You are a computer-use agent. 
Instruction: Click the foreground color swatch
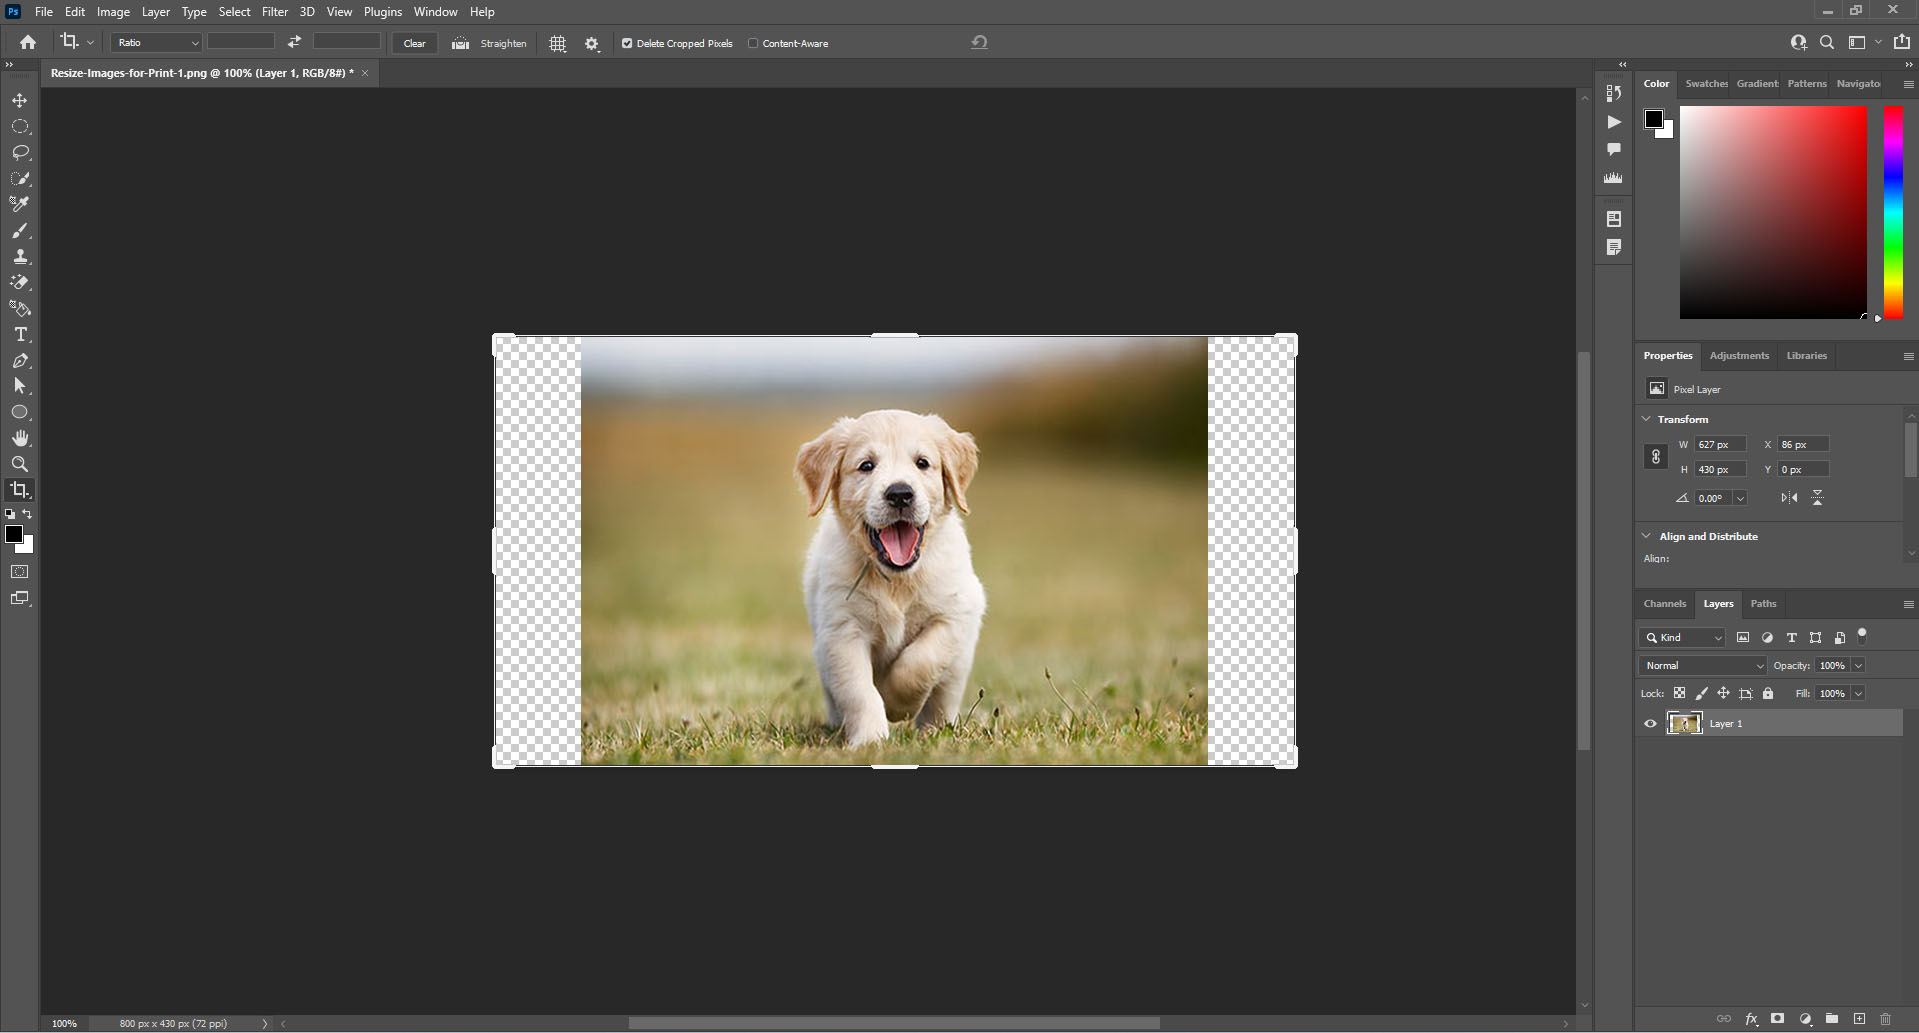[x=15, y=533]
